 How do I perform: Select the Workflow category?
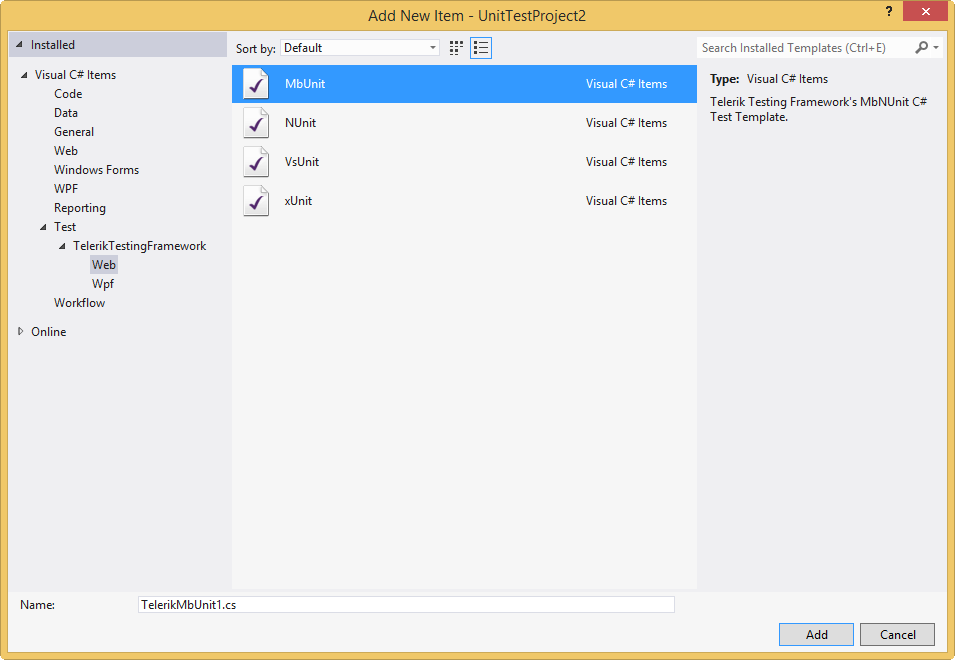coord(79,303)
